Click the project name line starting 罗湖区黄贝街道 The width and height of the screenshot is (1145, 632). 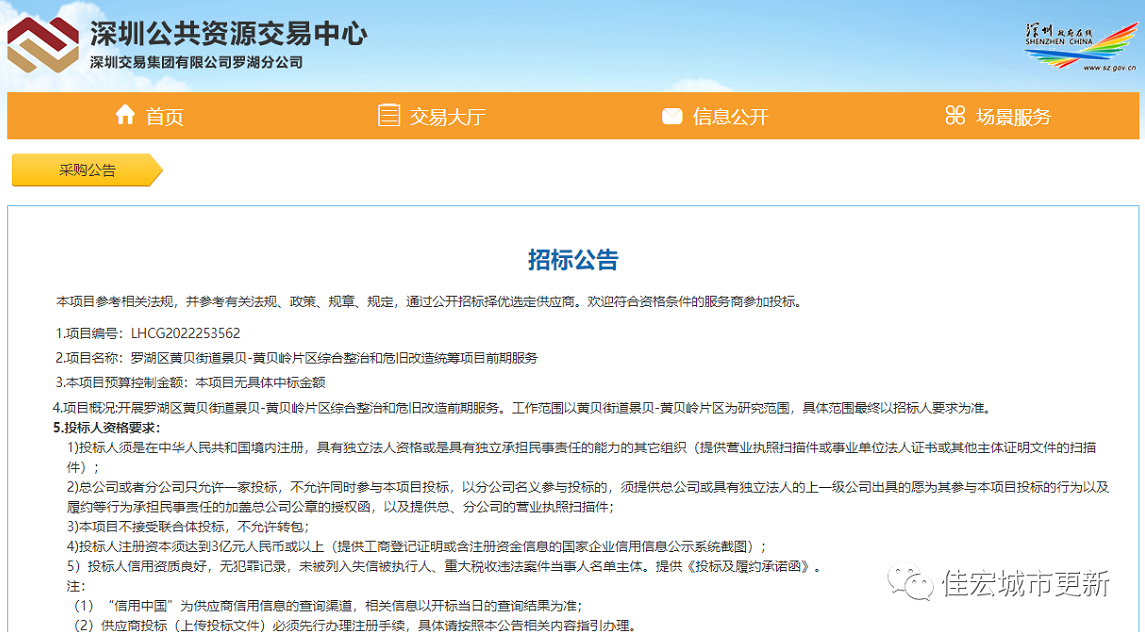point(334,358)
